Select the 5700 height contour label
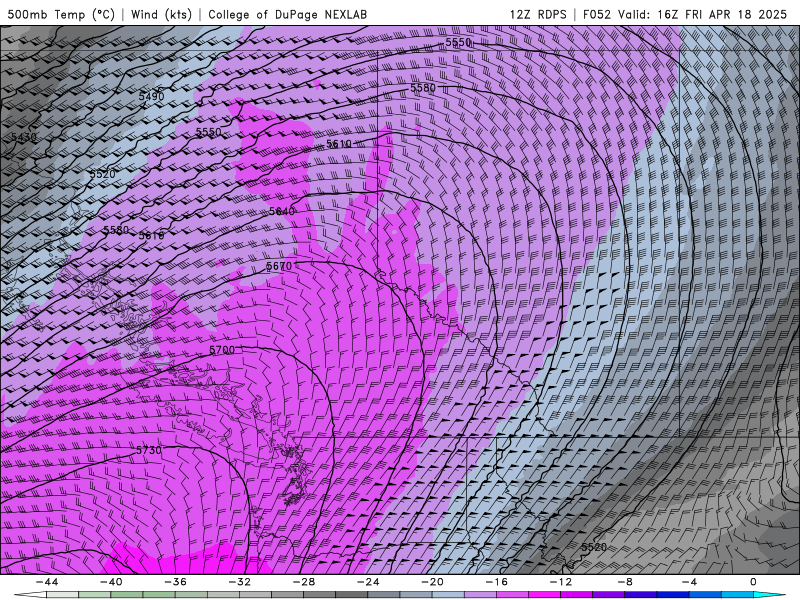Screen dimensions: 800x600 (222, 350)
